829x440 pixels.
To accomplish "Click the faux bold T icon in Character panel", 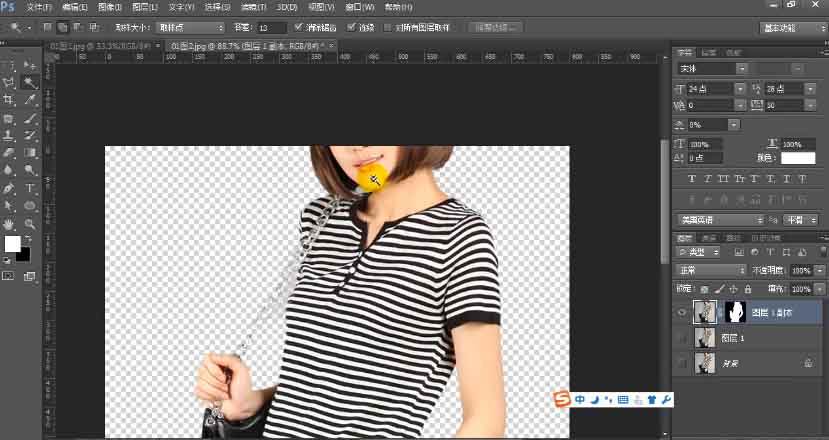I will [692, 179].
